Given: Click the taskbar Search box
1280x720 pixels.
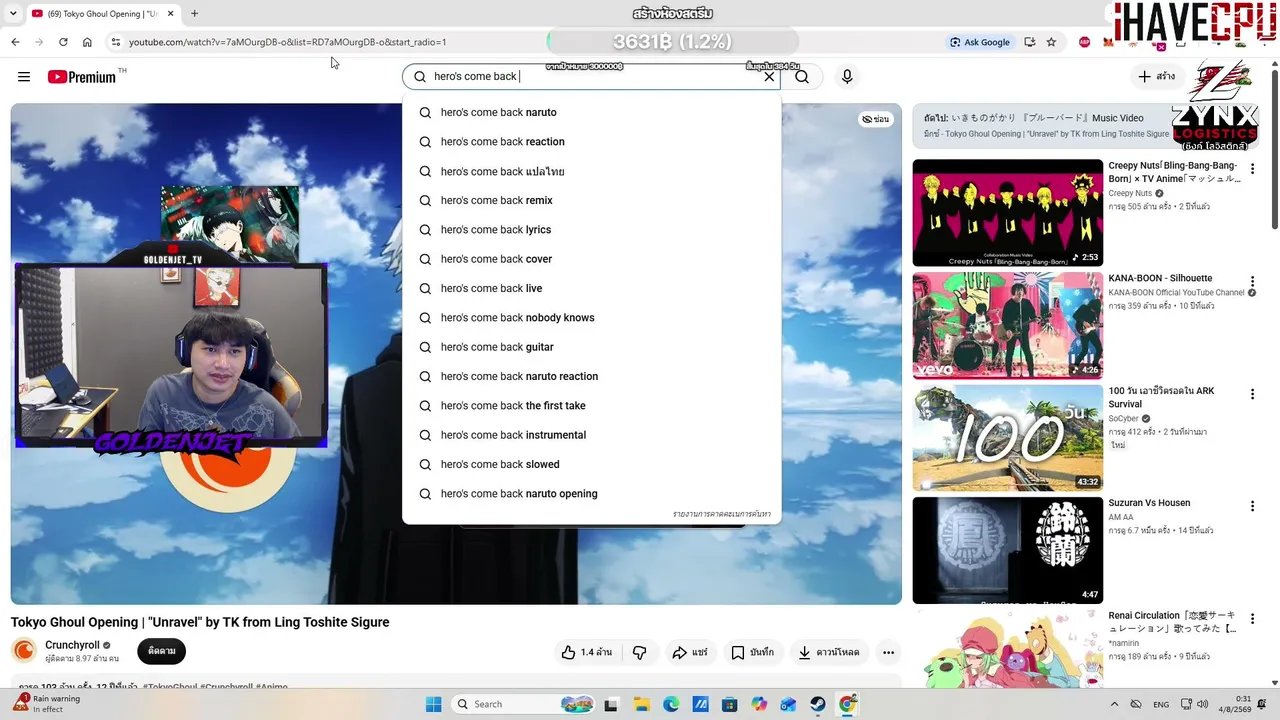Looking at the screenshot, I should point(522,704).
